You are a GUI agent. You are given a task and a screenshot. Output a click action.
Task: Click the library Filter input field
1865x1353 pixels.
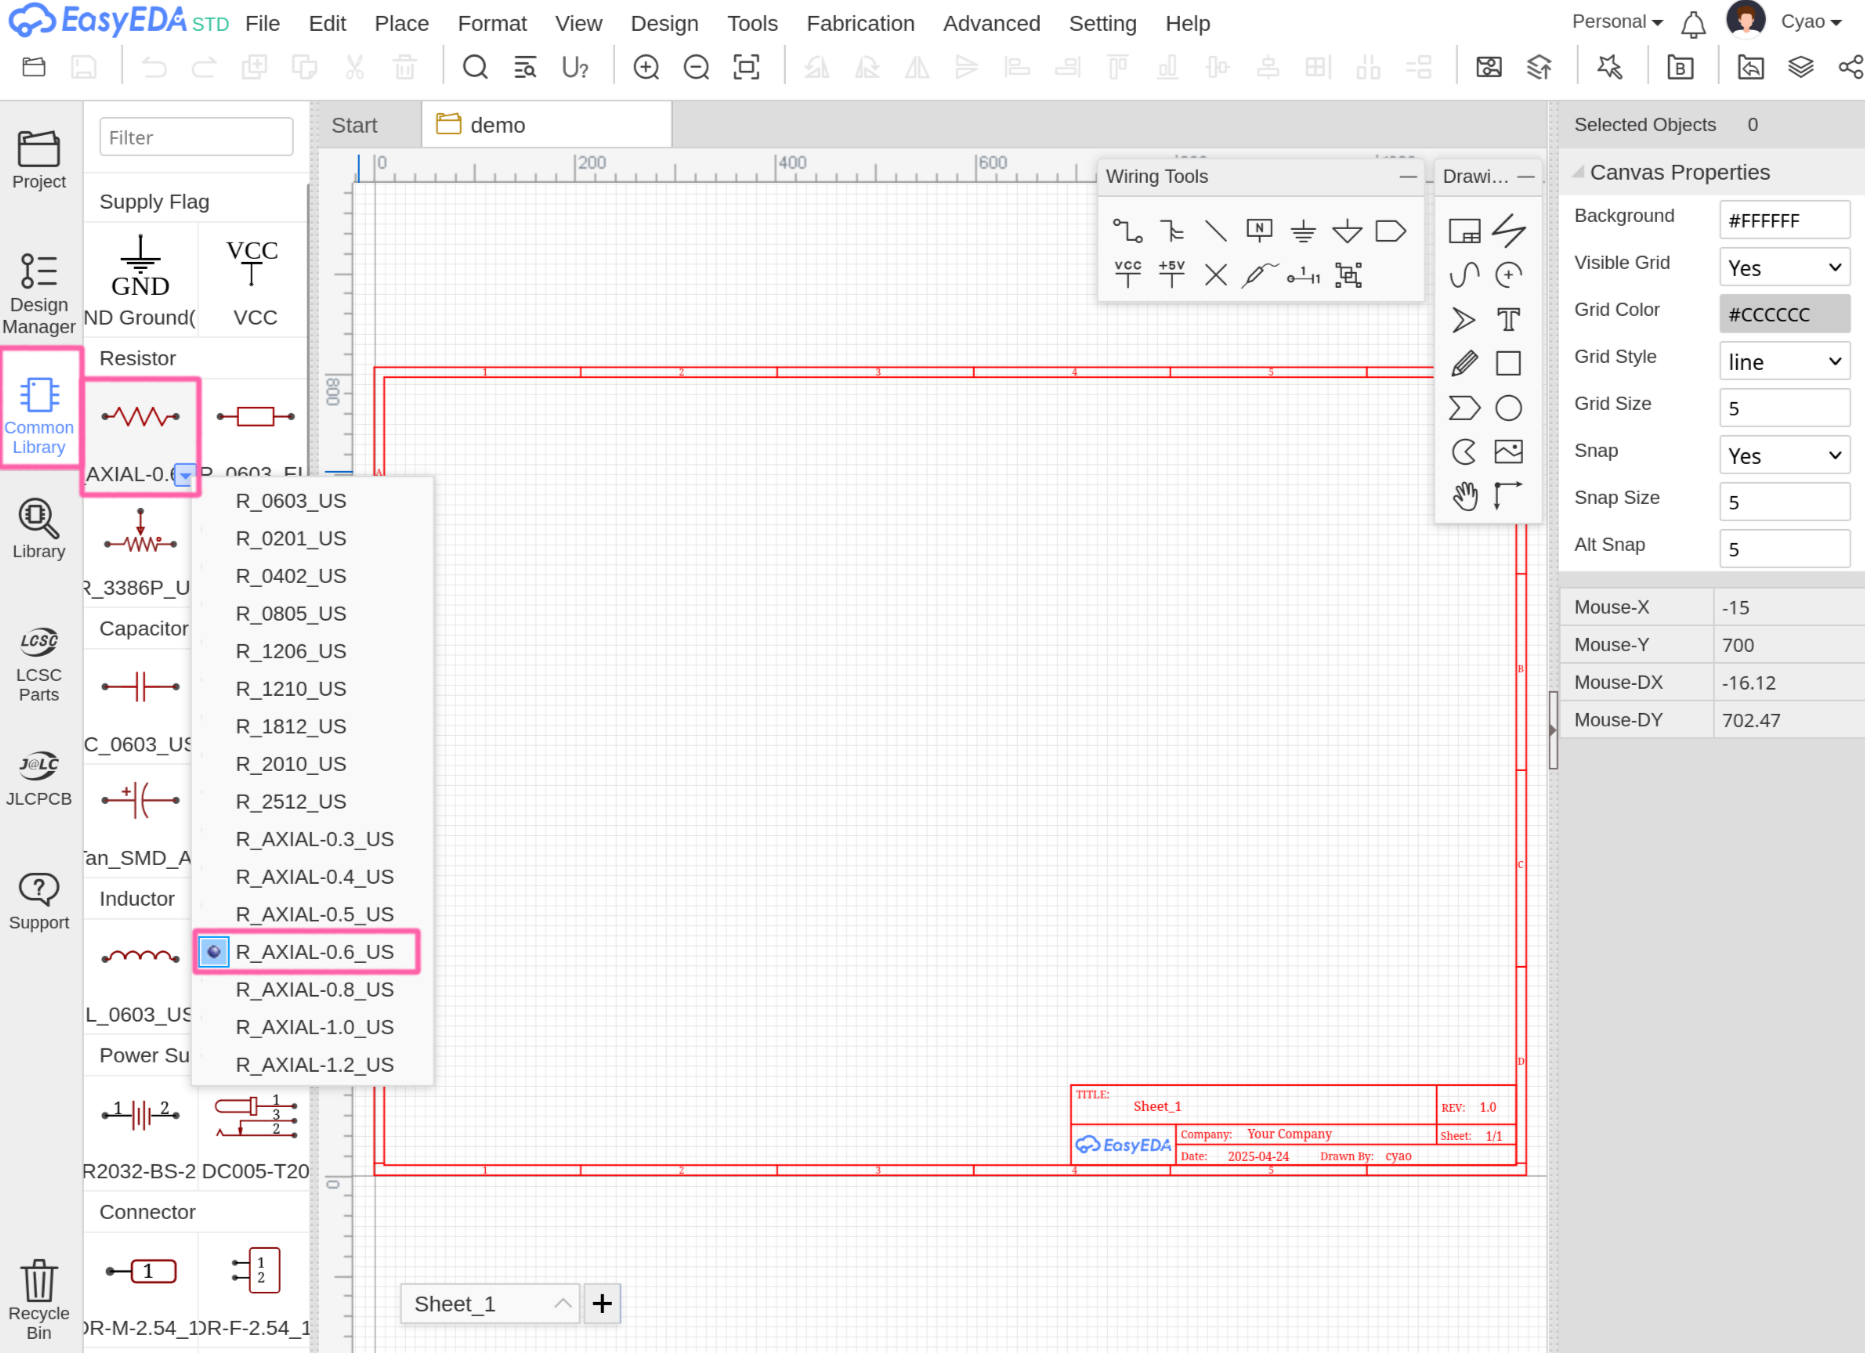pyautogui.click(x=196, y=137)
